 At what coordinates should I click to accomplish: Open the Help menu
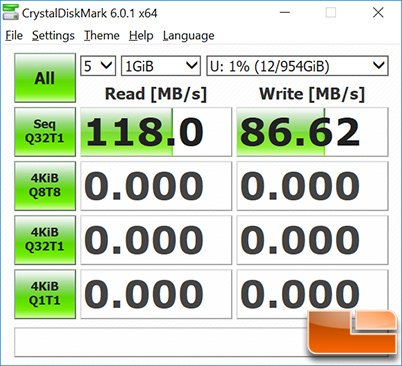coord(141,36)
